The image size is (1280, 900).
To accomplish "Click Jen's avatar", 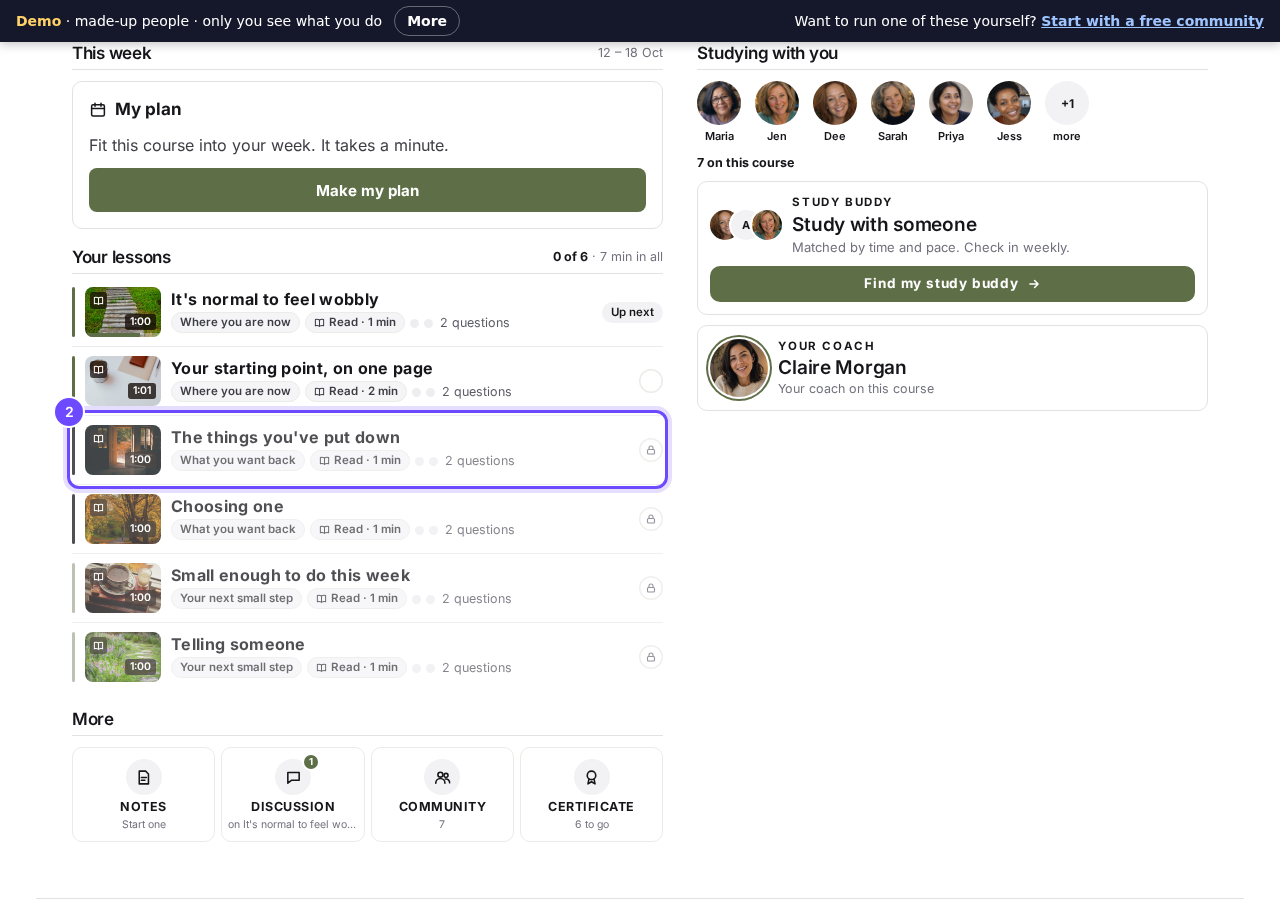I will 777,103.
